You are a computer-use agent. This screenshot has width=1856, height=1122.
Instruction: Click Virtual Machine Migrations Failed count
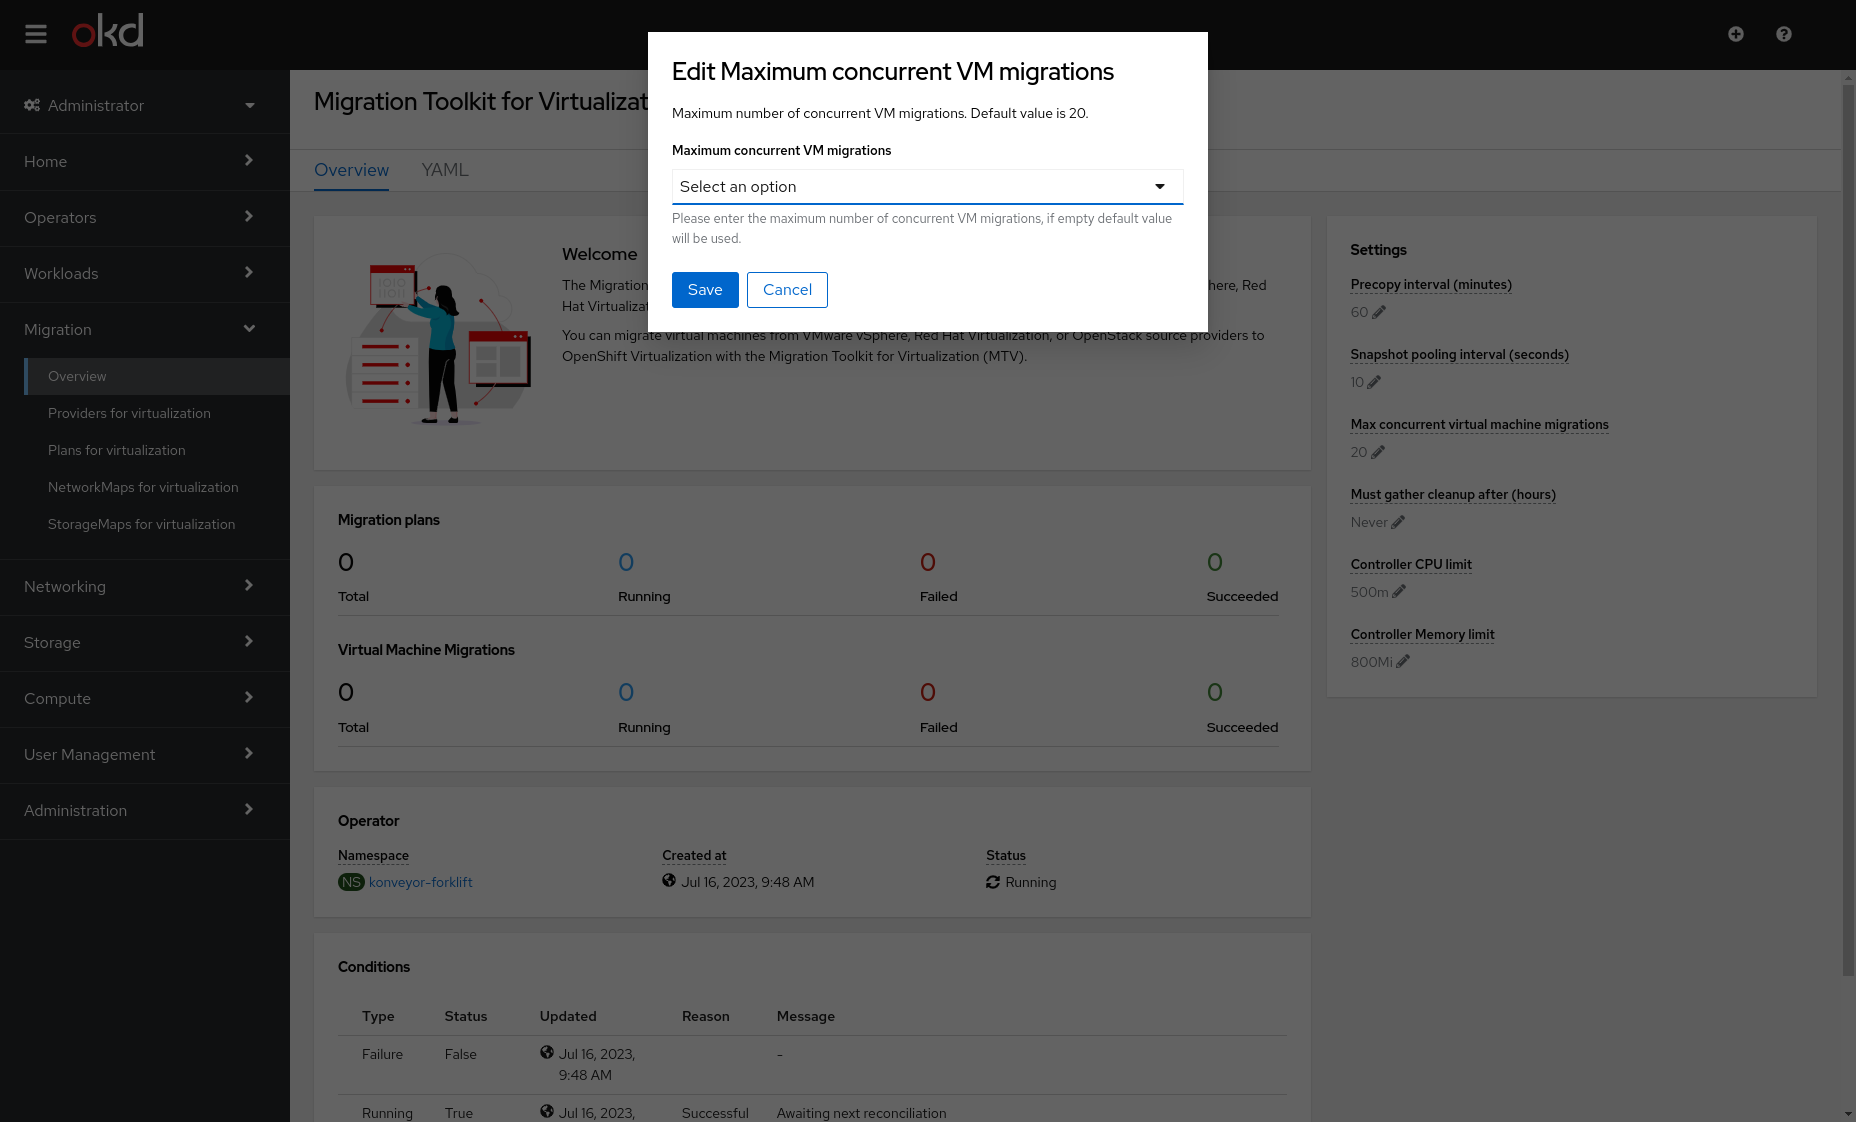click(928, 692)
